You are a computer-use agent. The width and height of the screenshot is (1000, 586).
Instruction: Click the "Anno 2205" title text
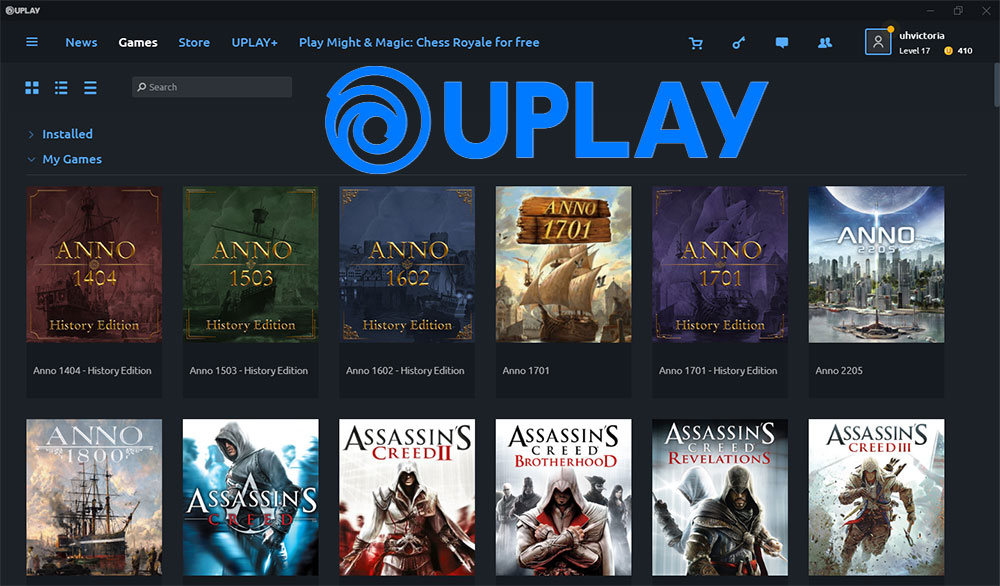click(839, 370)
